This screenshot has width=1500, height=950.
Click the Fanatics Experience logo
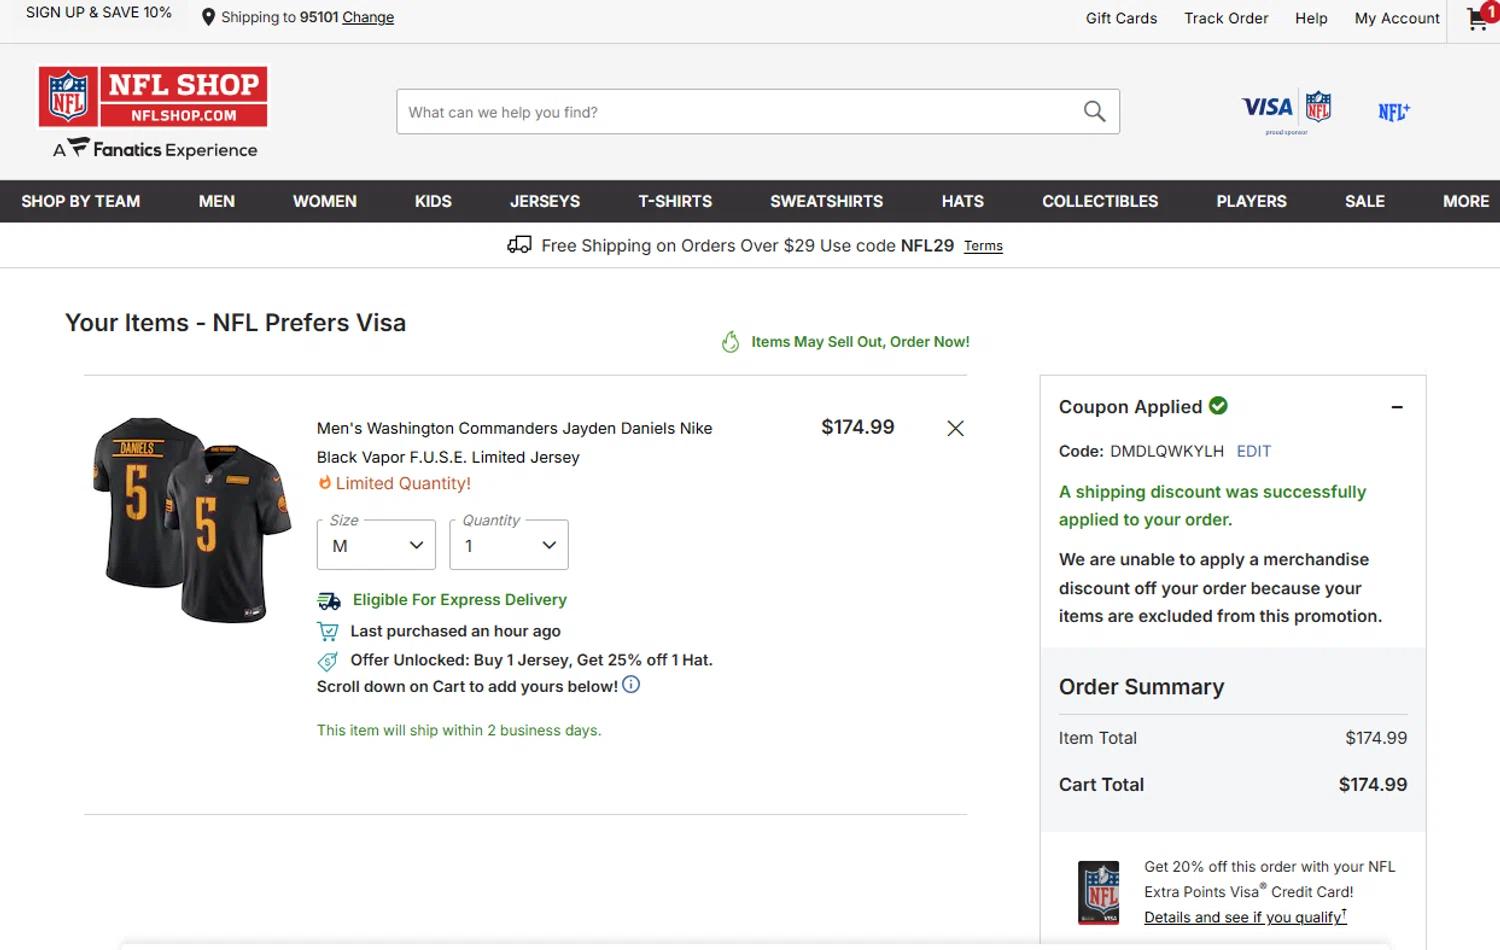click(155, 149)
